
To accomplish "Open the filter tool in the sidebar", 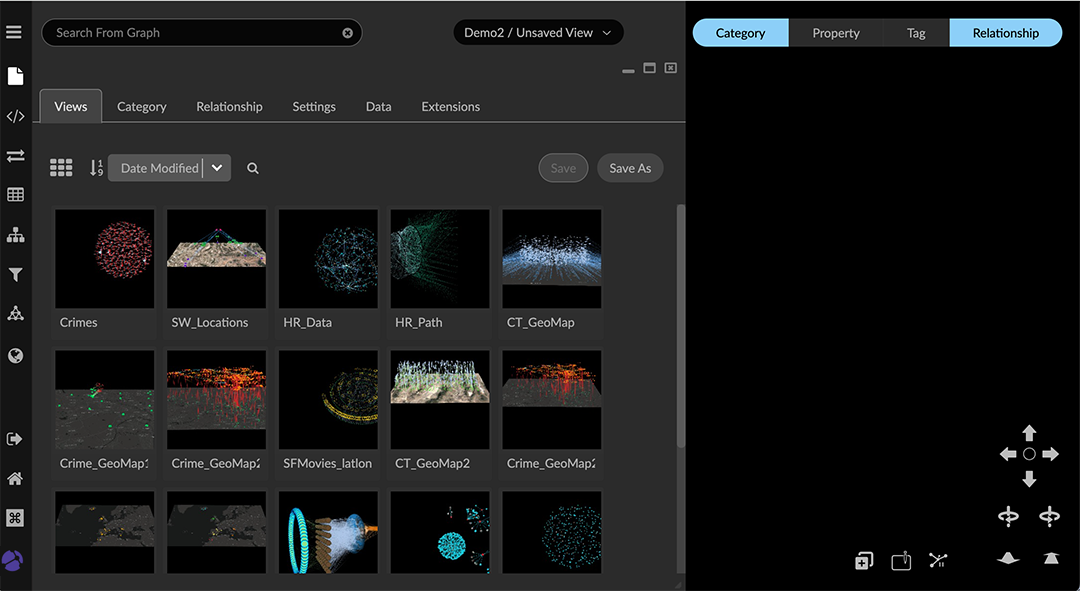I will tap(15, 274).
